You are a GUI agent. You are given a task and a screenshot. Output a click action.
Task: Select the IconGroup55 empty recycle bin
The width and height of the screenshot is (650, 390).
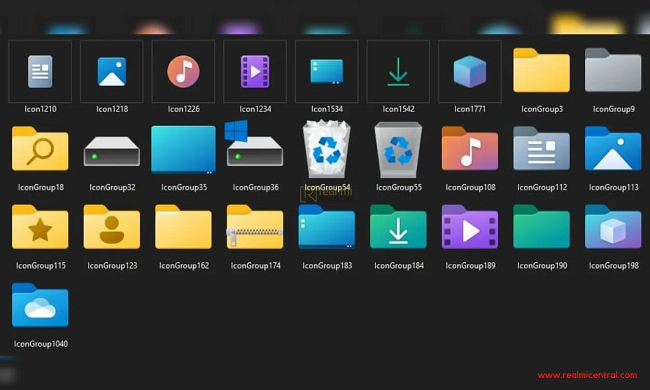(x=398, y=150)
